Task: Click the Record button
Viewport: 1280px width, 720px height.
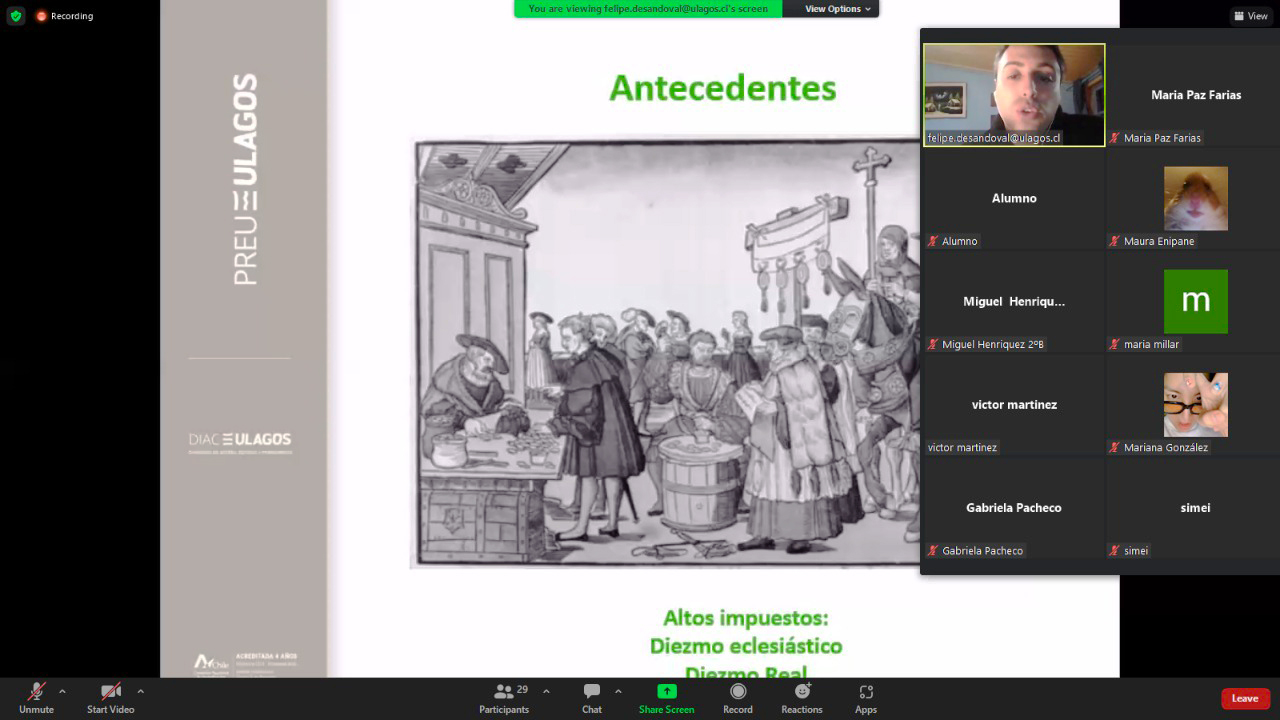Action: click(x=738, y=698)
